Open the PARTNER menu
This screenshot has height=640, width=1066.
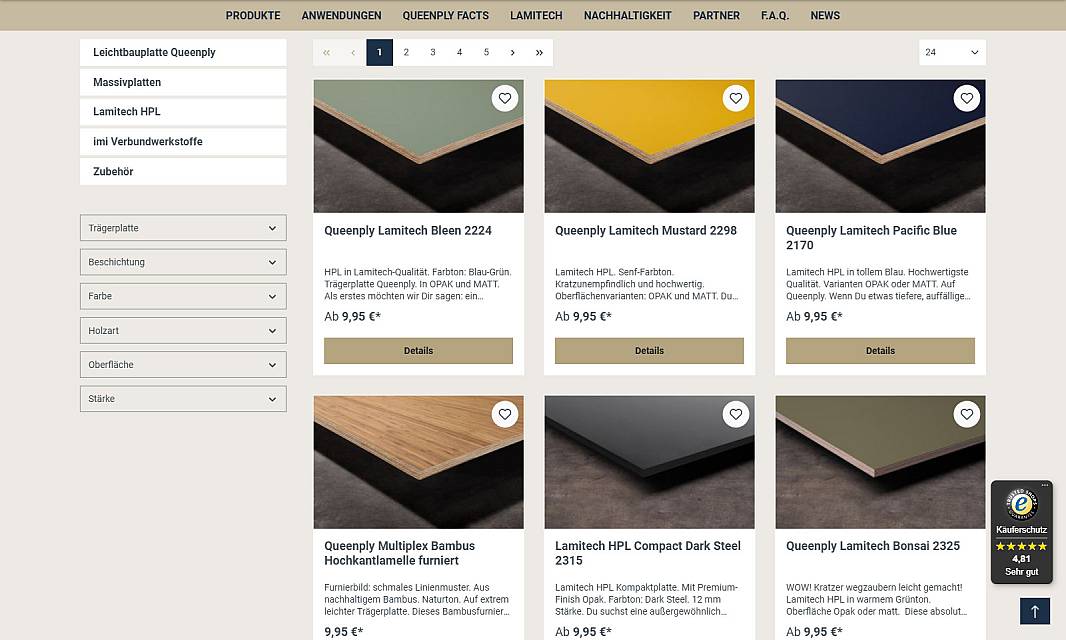pyautogui.click(x=717, y=15)
